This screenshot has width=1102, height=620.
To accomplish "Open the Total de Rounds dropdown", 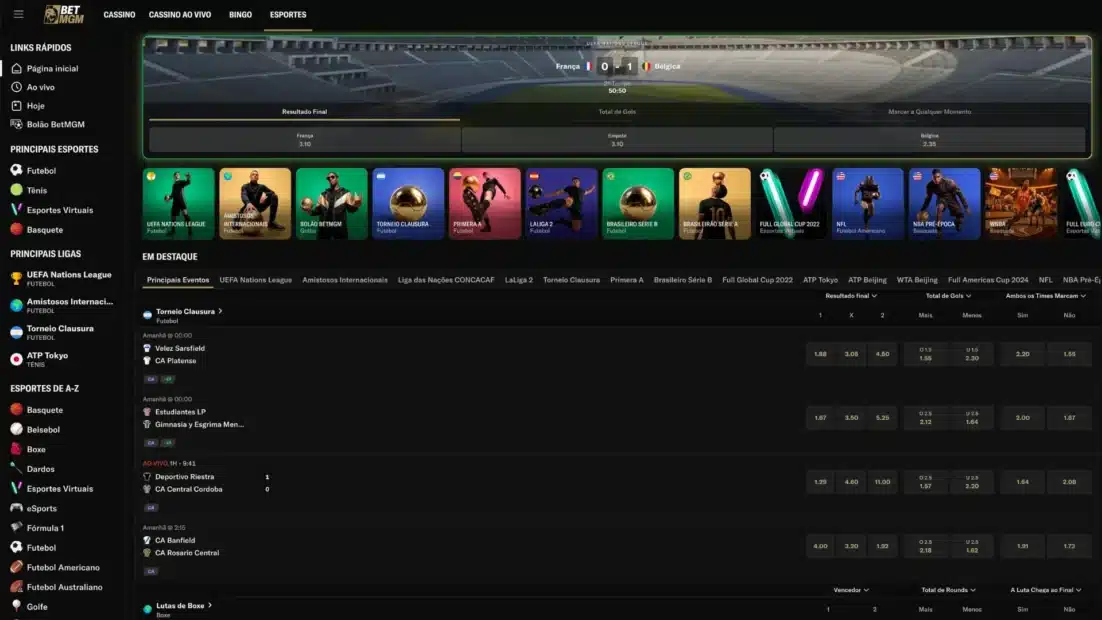I will click(948, 590).
